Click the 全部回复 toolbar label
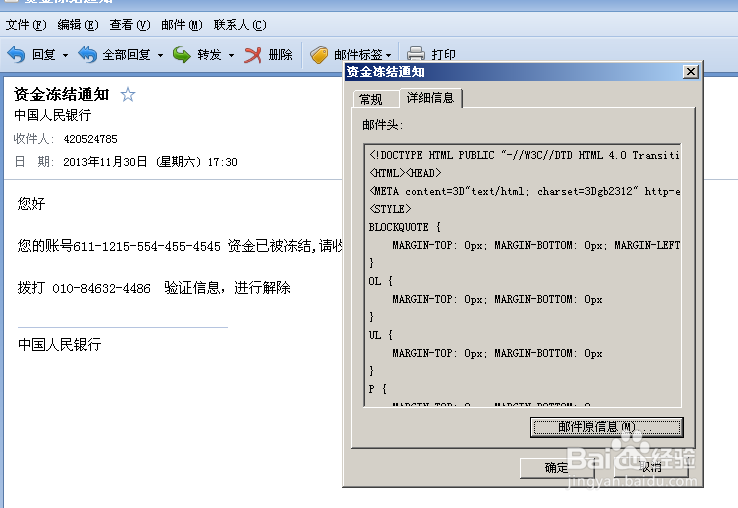 (x=127, y=55)
